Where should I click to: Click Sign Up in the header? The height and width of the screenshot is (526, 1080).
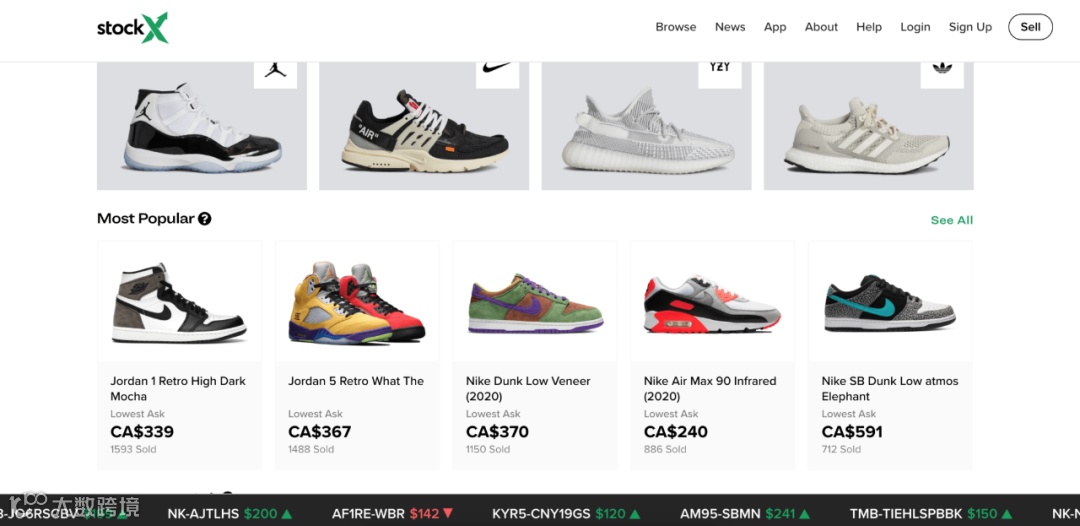pyautogui.click(x=970, y=27)
